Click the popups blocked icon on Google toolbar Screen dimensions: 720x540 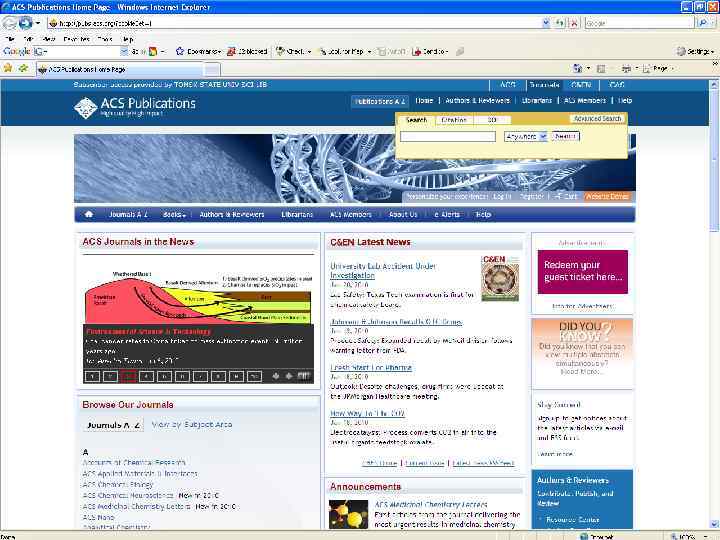tap(231, 51)
